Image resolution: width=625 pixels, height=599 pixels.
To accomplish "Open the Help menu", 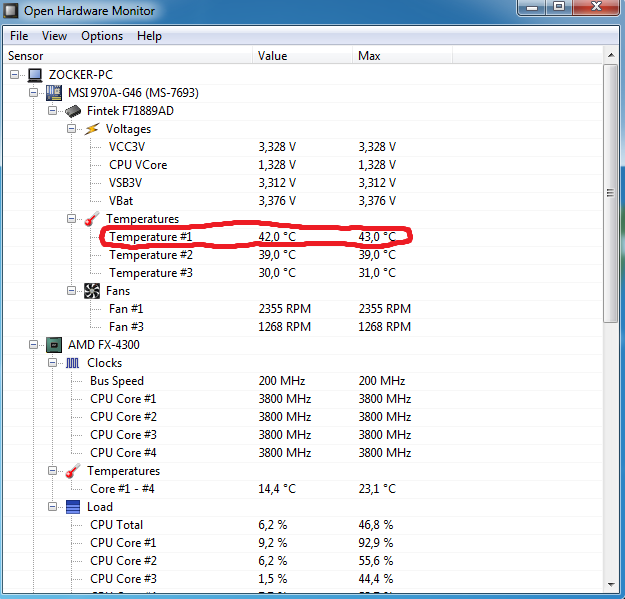I will pos(149,36).
